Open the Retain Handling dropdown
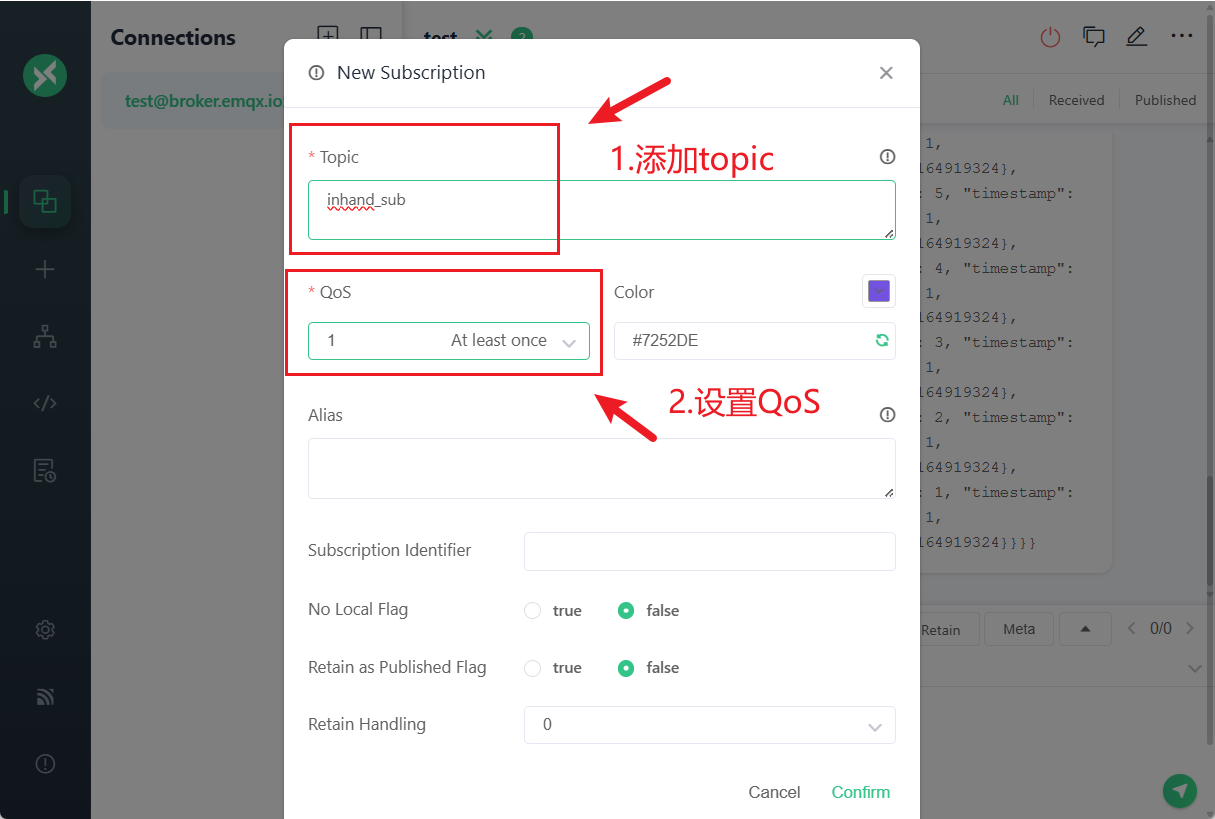 [x=710, y=725]
